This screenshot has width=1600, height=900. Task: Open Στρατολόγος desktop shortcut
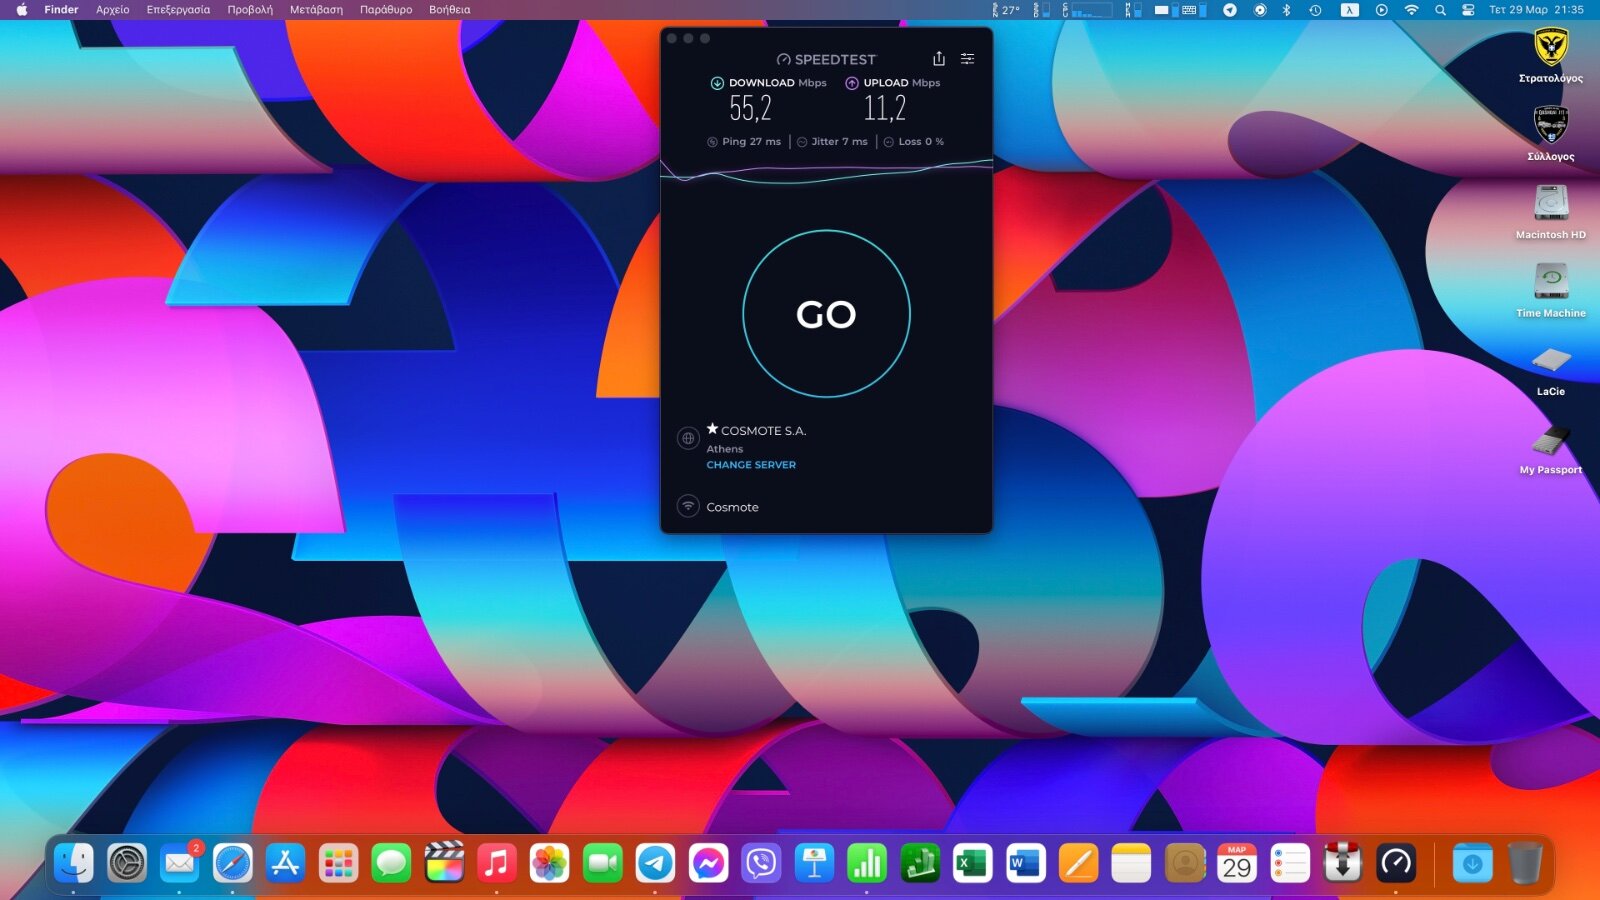pos(1551,55)
